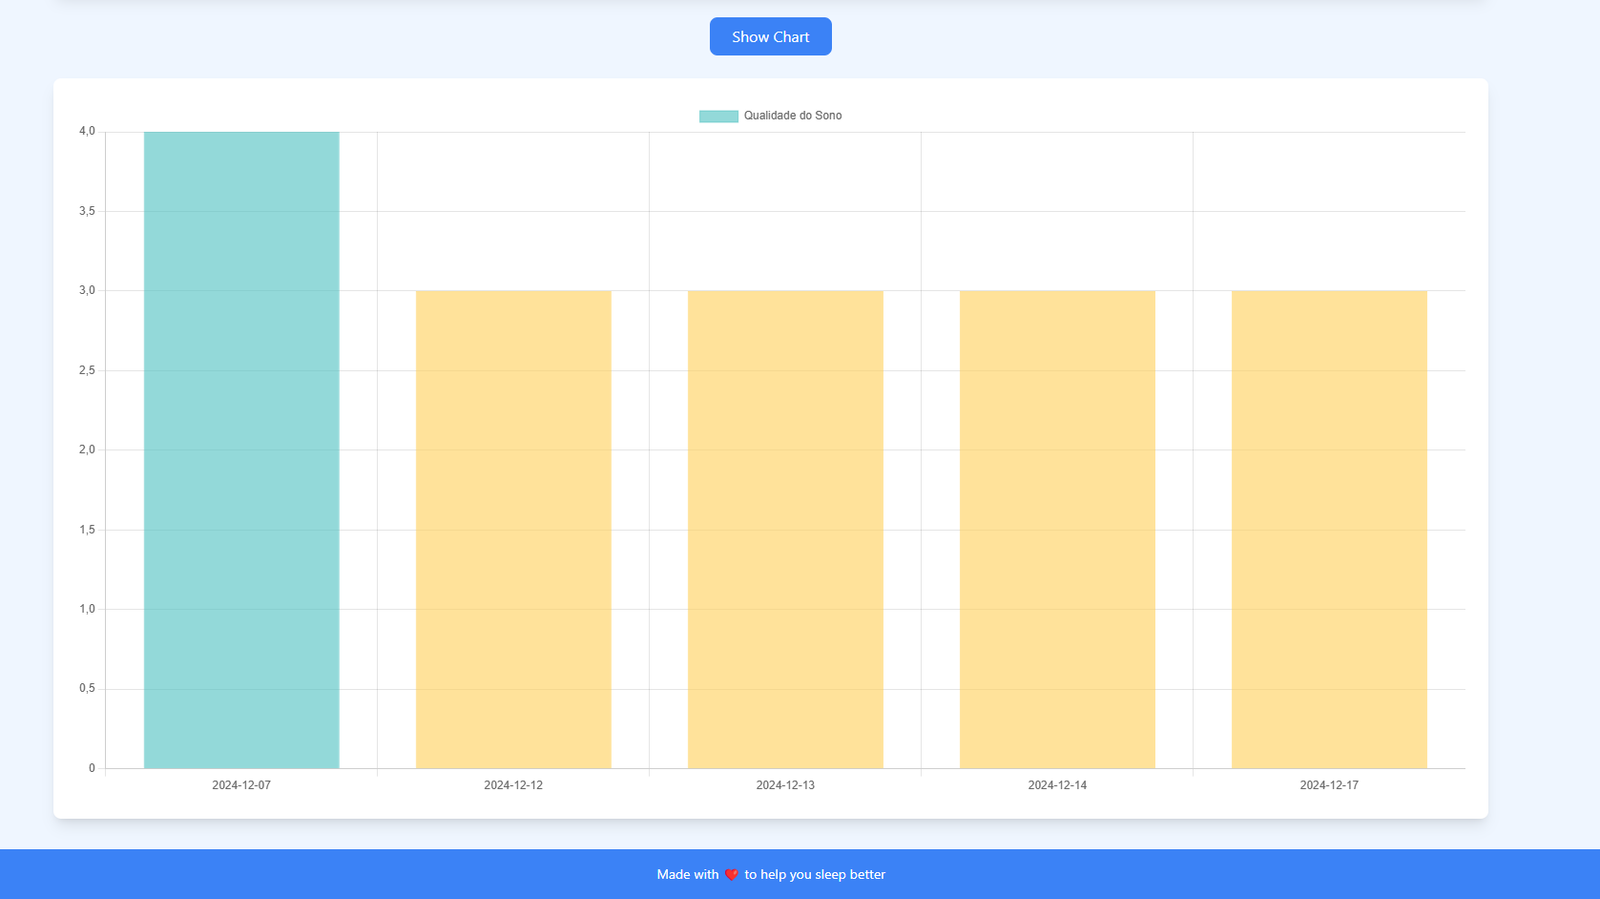Click the 1,0 y-axis value
The width and height of the screenshot is (1600, 899).
[87, 608]
